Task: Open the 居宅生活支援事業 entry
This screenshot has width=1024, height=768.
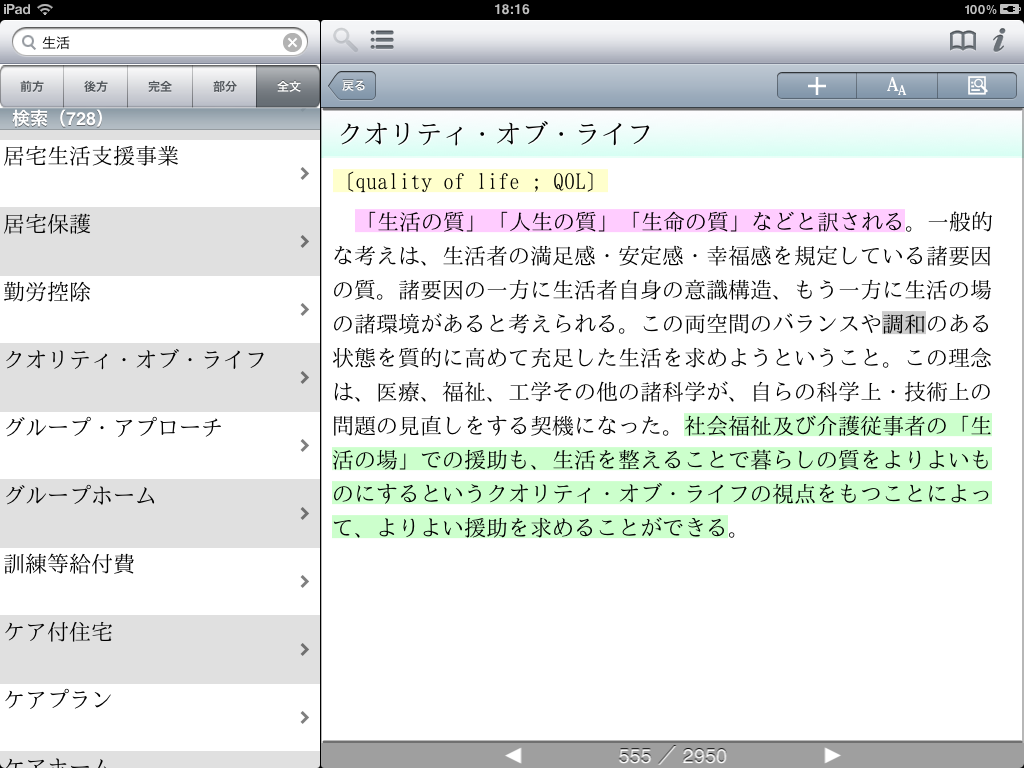Action: click(160, 173)
